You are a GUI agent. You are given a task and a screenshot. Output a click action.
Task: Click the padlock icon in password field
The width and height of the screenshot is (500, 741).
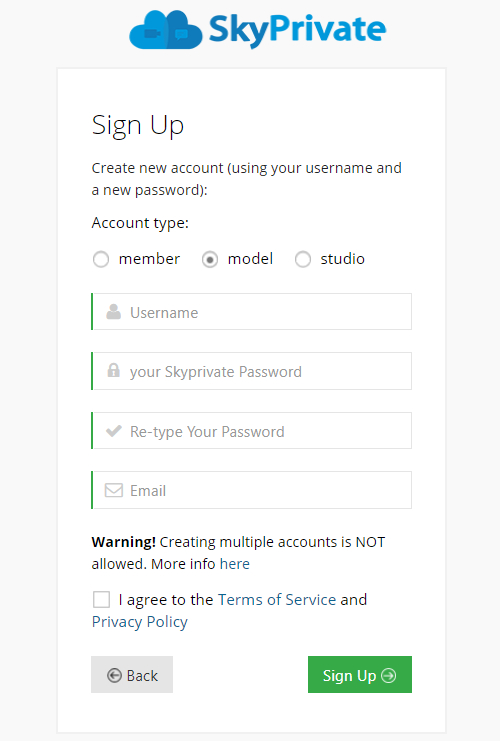coord(113,370)
